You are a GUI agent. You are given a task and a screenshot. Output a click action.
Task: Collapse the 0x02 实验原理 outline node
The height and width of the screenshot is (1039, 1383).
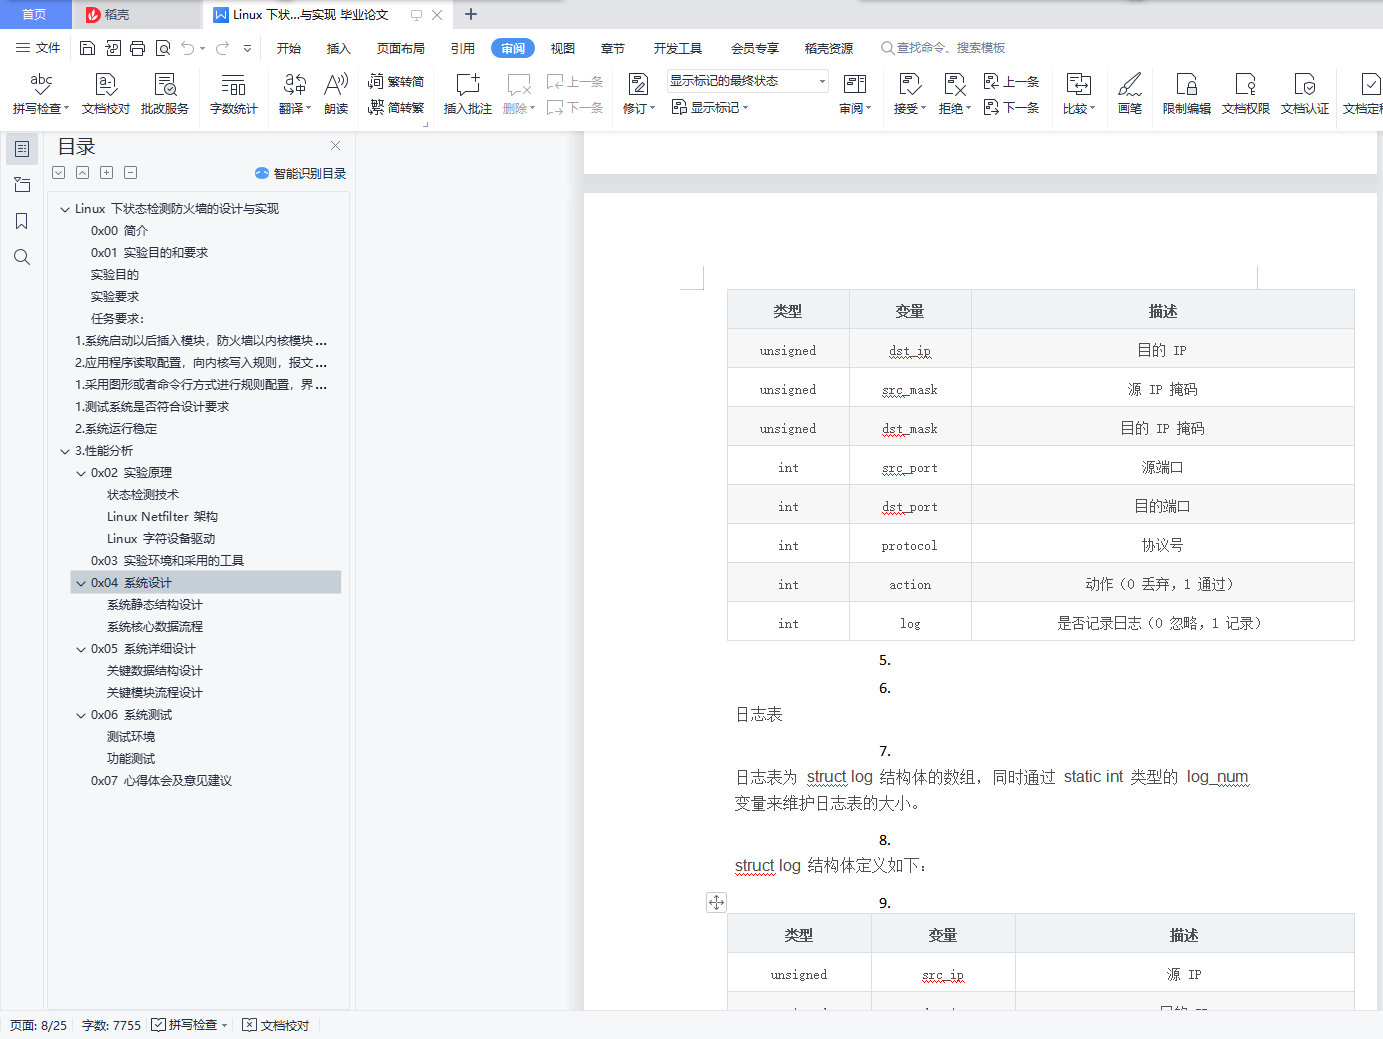81,473
